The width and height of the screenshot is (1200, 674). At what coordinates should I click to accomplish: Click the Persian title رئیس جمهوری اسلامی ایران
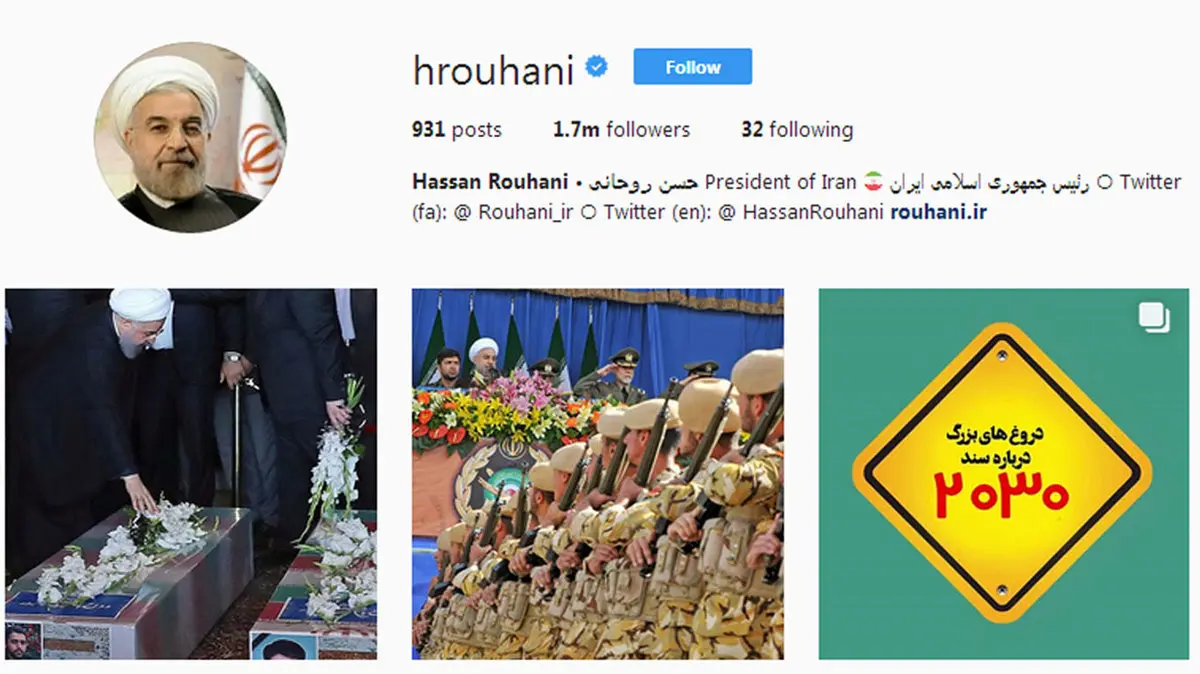[989, 182]
